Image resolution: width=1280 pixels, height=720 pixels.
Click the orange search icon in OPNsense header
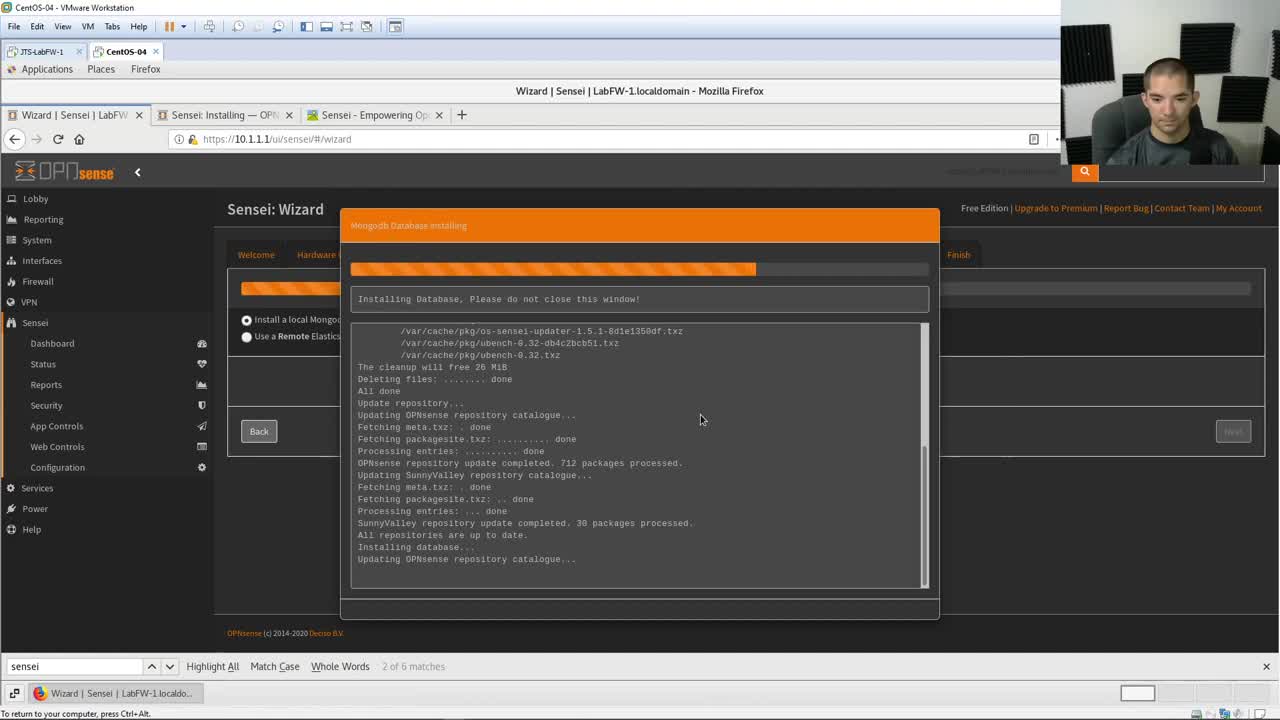1084,172
